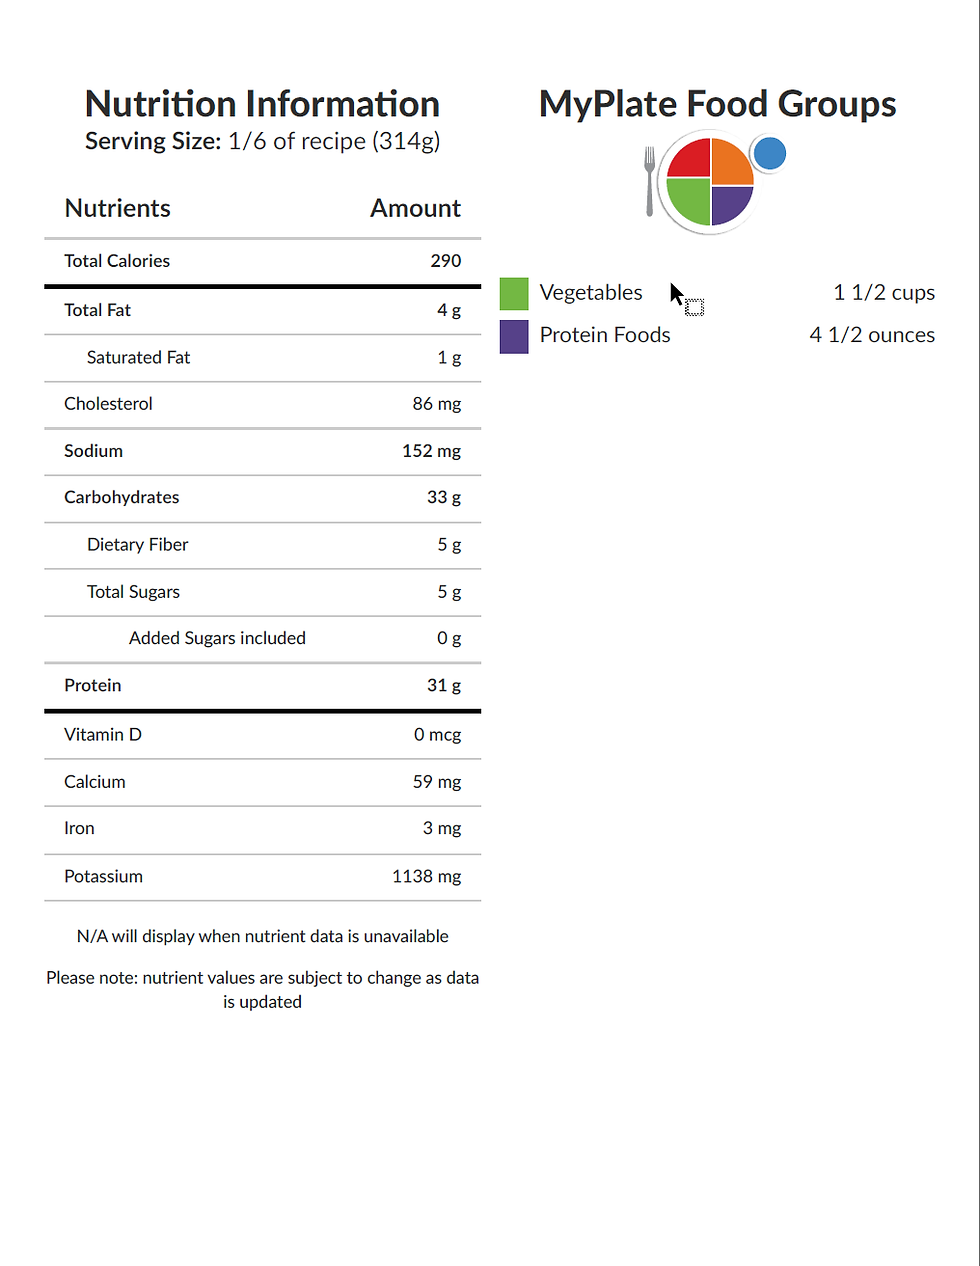Image resolution: width=980 pixels, height=1266 pixels.
Task: Click the Amount column header
Action: click(x=415, y=208)
